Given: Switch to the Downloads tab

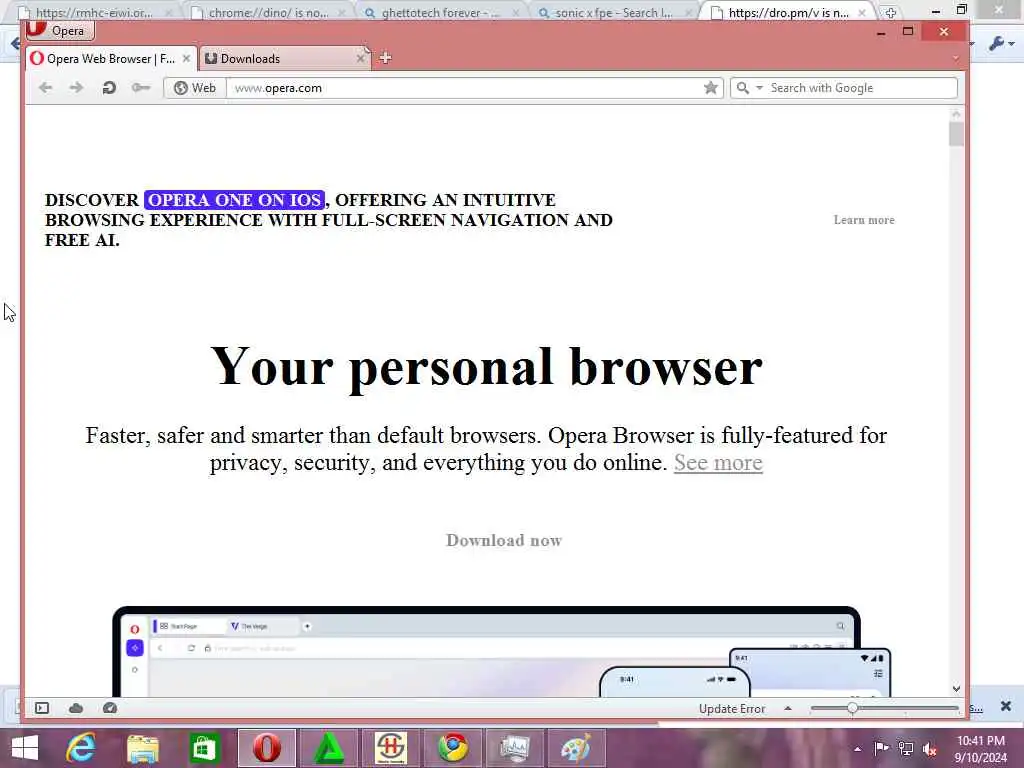Looking at the screenshot, I should coord(285,59).
